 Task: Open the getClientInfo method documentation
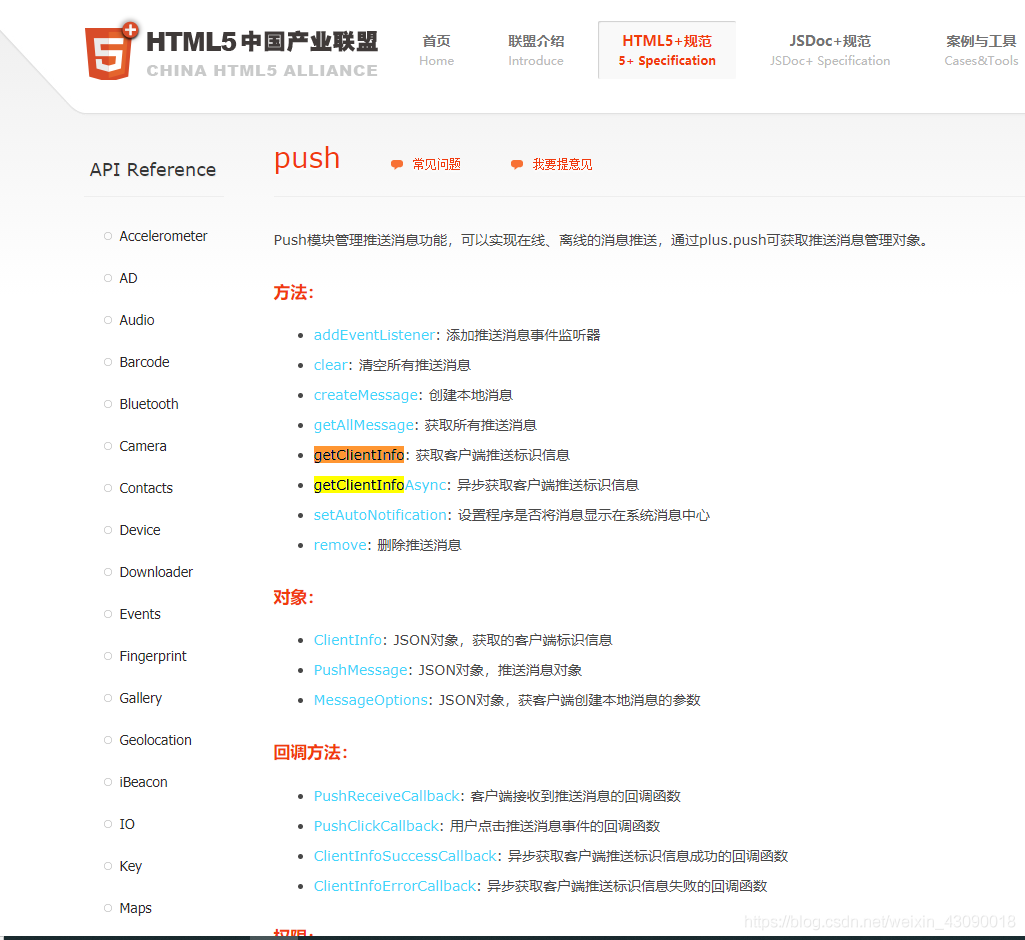click(x=358, y=454)
